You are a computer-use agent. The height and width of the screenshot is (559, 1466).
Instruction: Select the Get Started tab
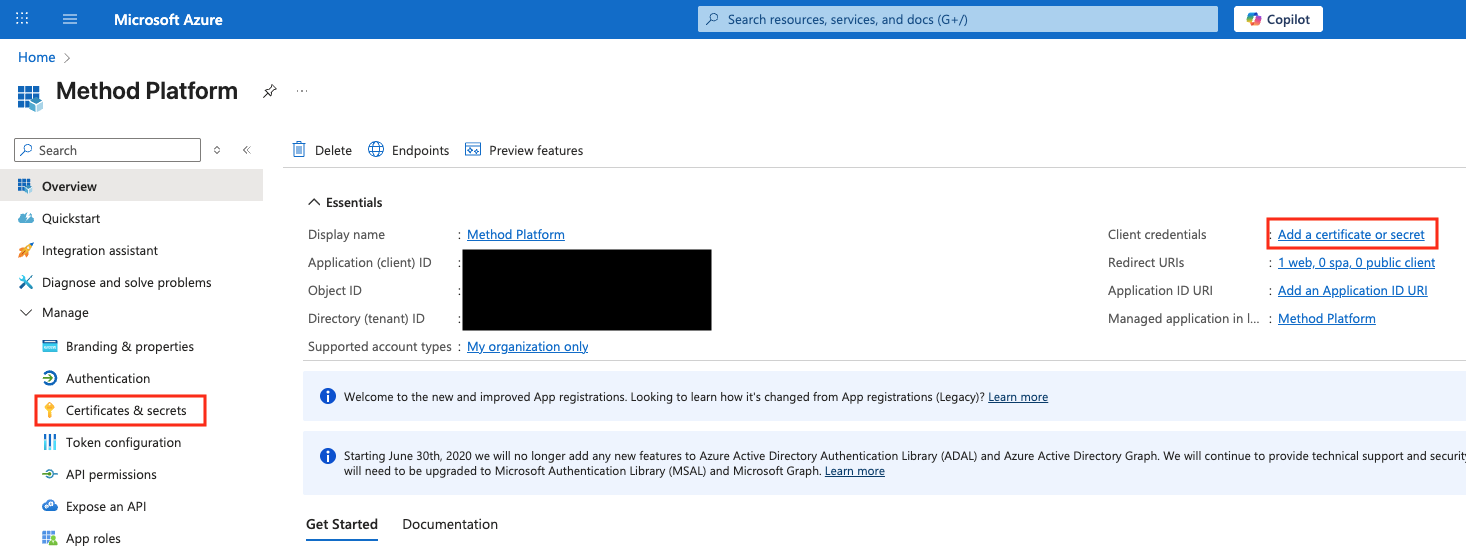click(342, 524)
